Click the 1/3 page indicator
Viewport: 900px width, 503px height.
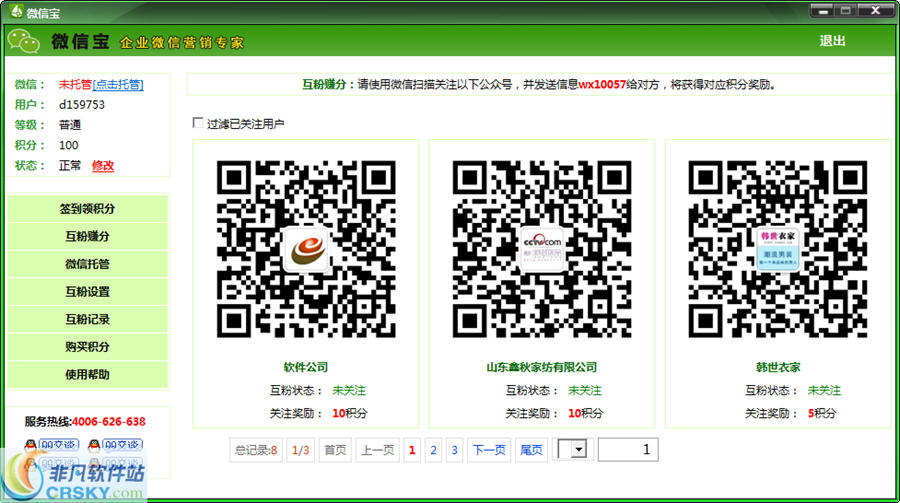[301, 450]
